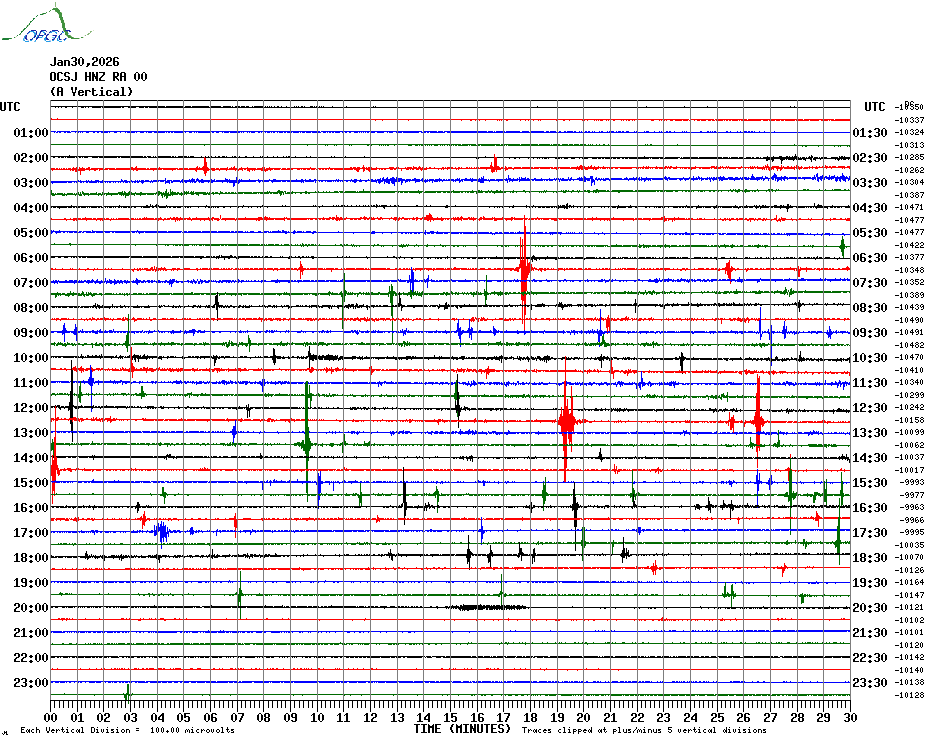Select the date text Jan30,2026
The width and height of the screenshot is (930, 744).
(84, 62)
